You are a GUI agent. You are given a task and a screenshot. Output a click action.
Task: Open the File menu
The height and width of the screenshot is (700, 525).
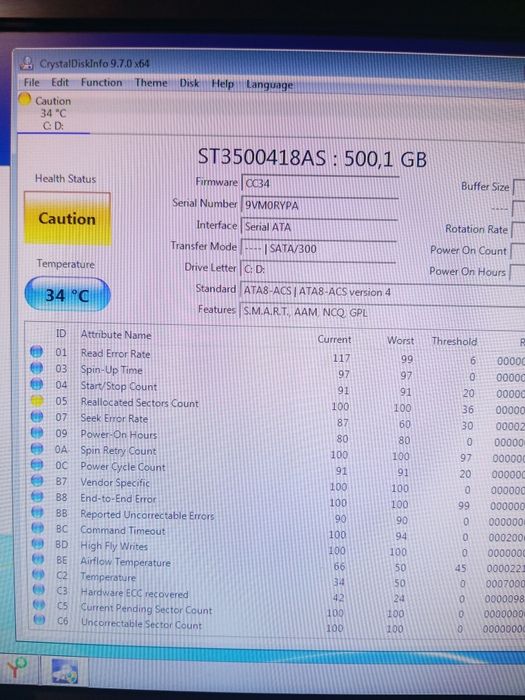tap(31, 83)
